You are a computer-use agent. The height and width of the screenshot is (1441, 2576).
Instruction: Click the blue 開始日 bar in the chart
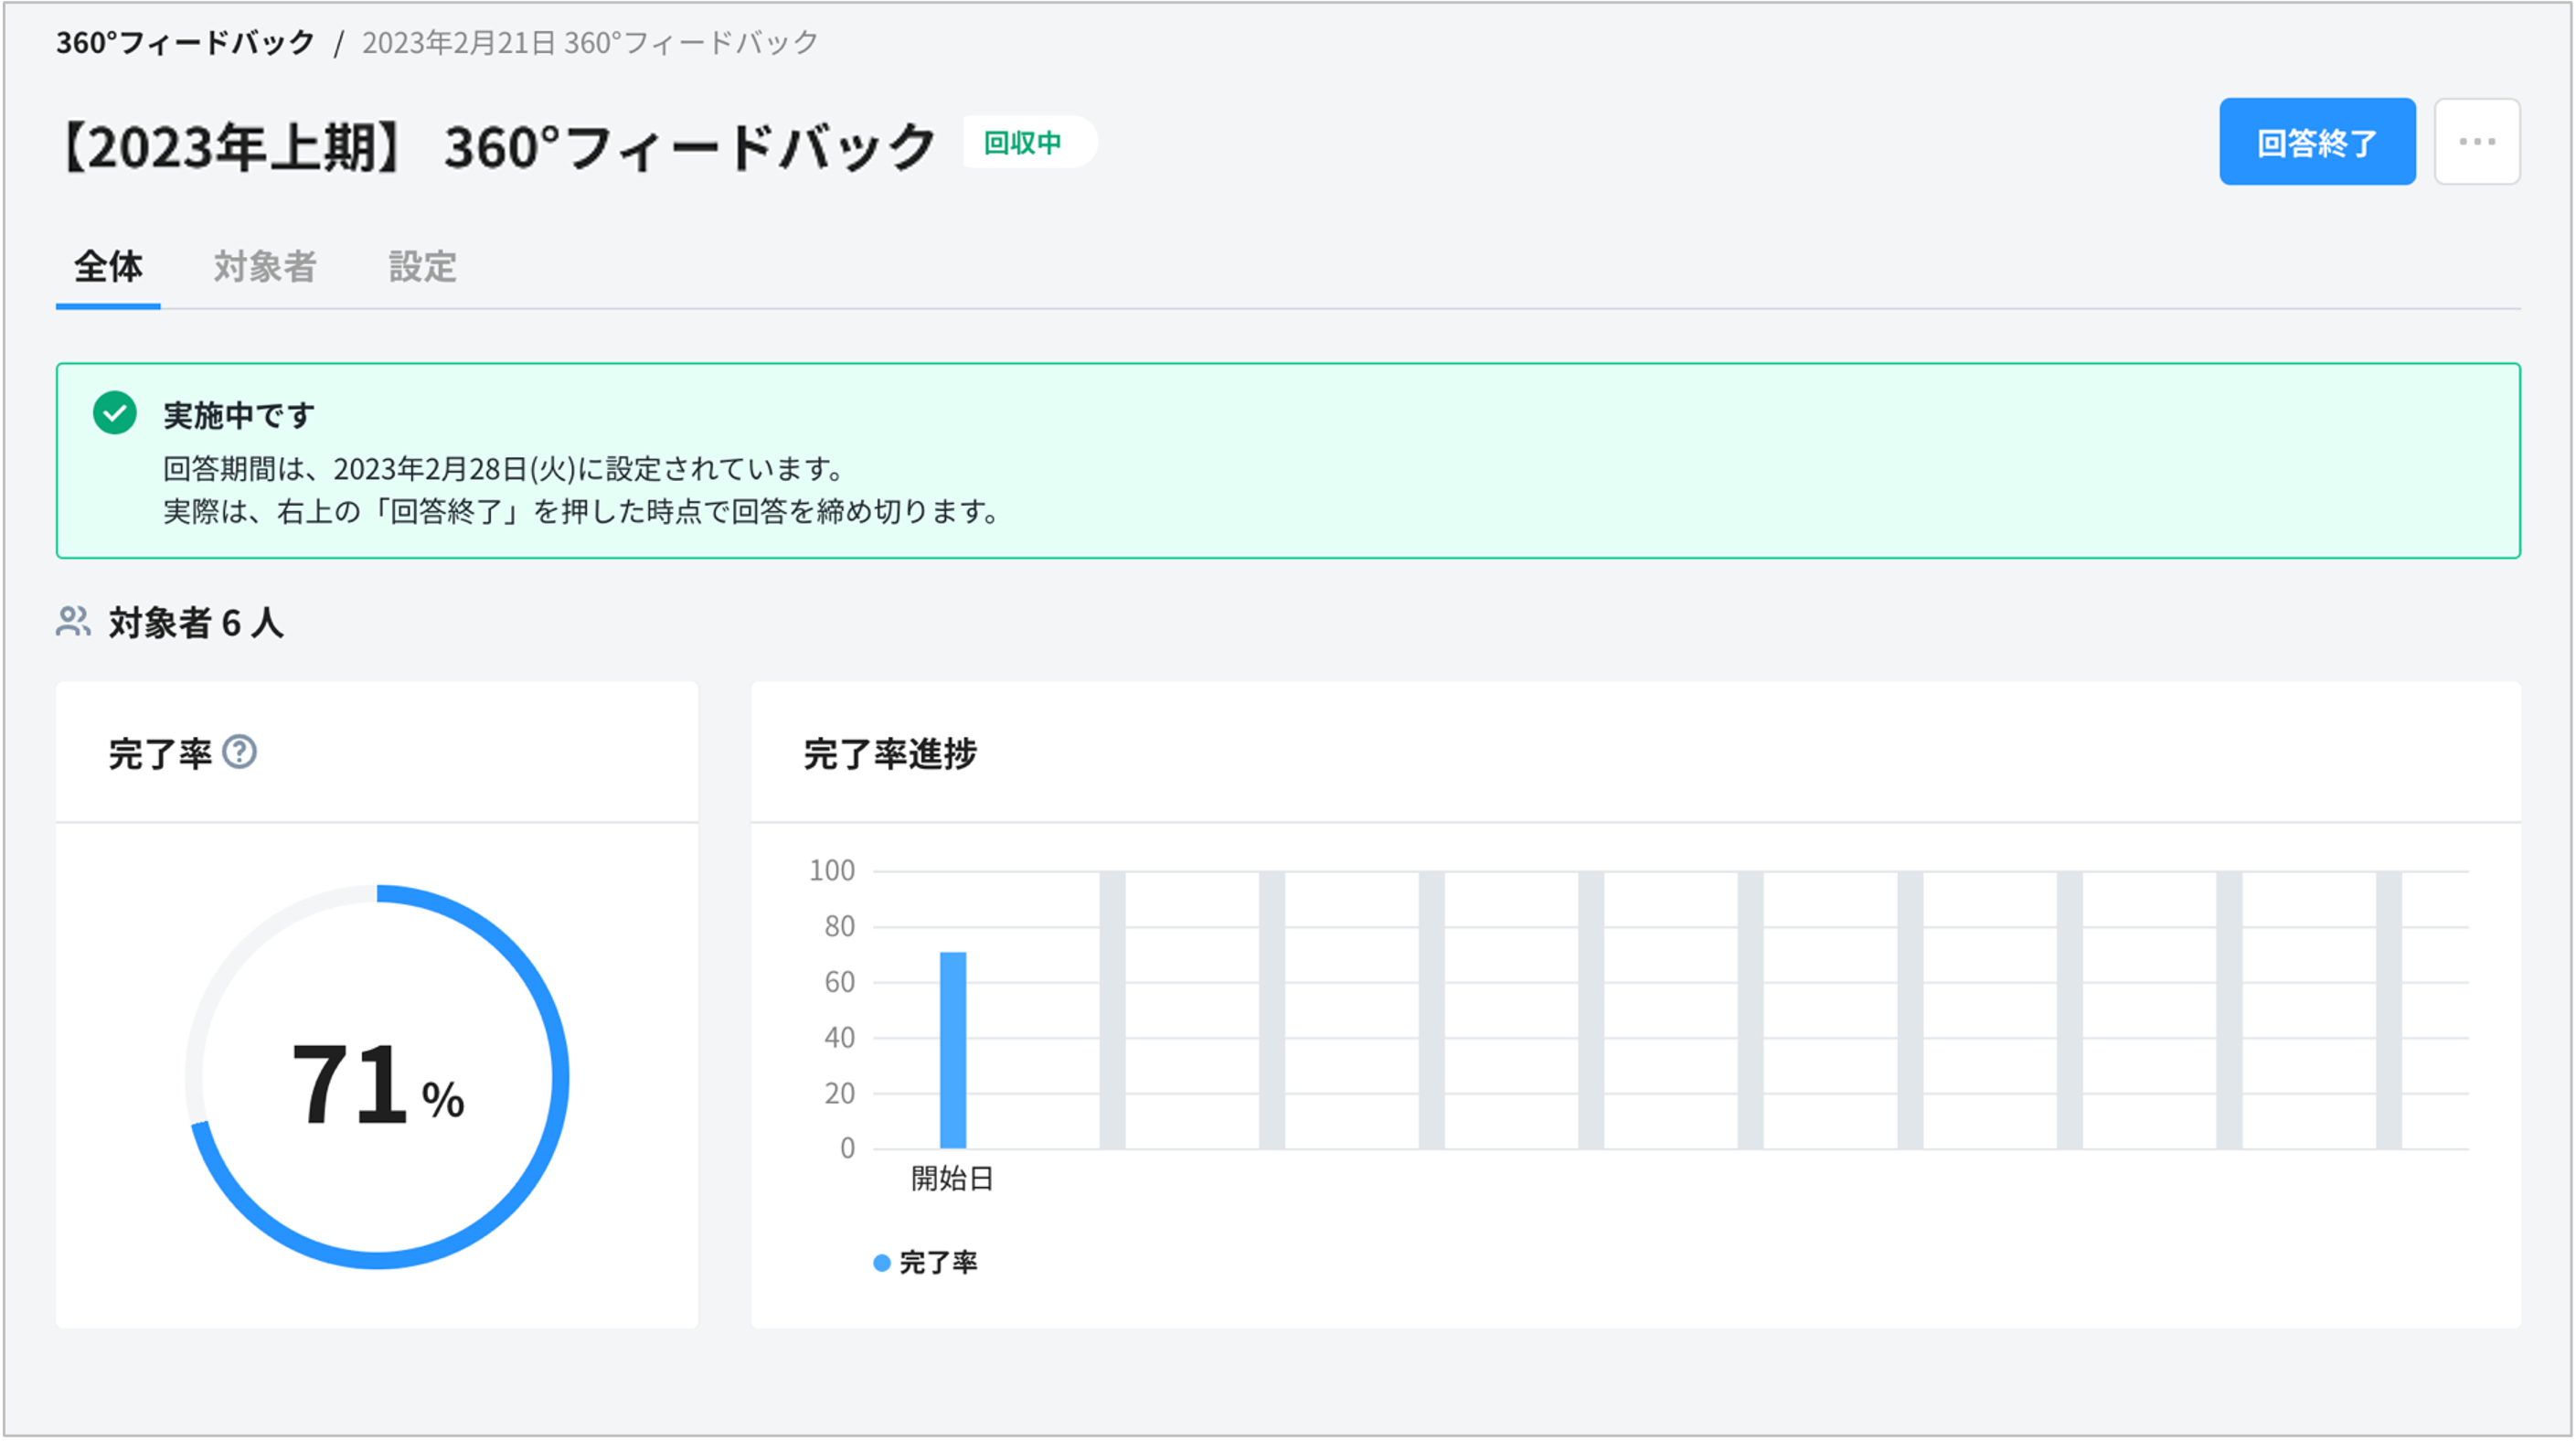tap(952, 1050)
